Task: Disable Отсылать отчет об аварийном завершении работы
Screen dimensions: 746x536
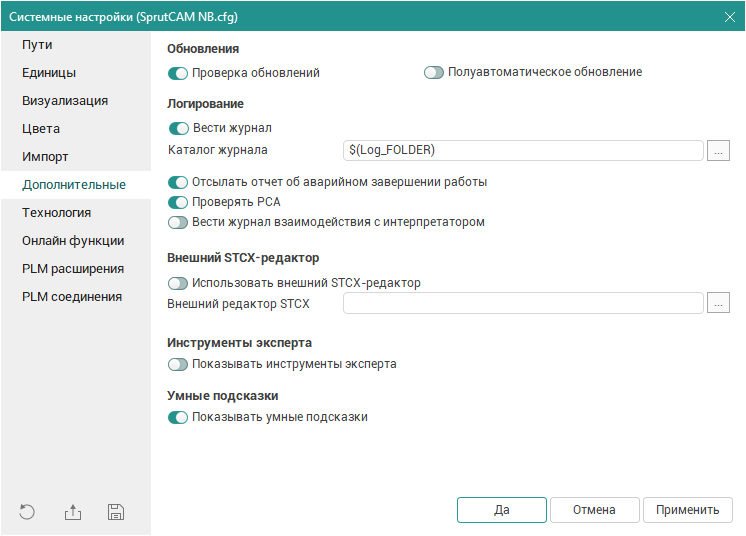Action: coord(178,183)
